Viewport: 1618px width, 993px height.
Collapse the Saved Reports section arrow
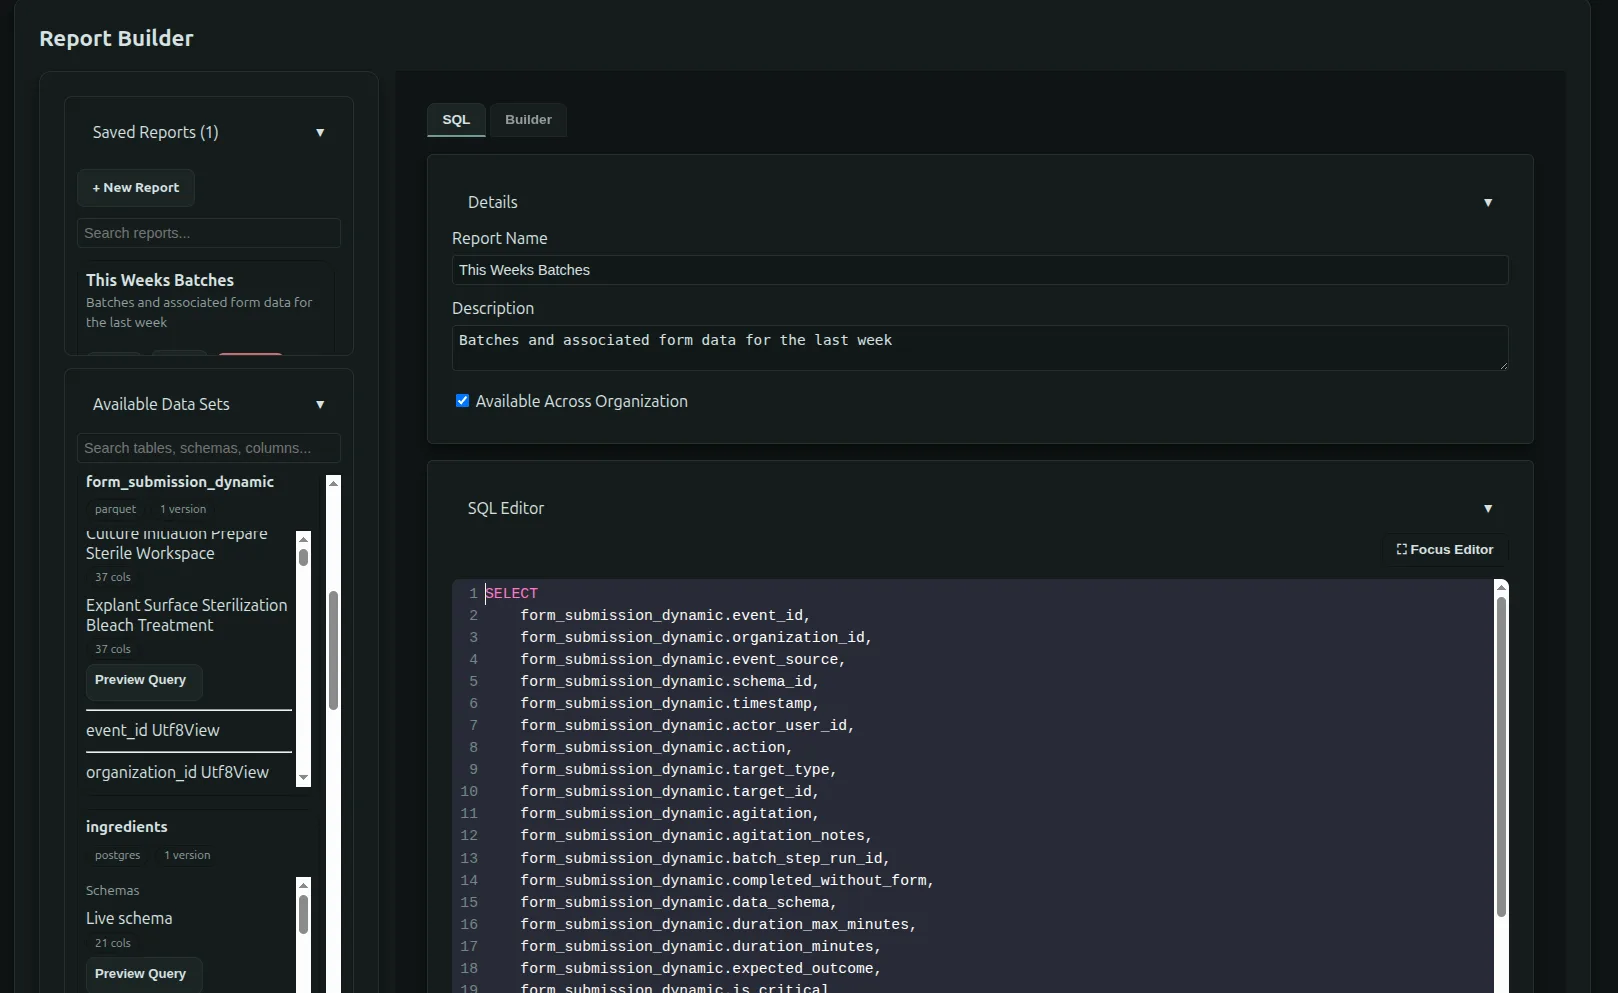coord(320,133)
